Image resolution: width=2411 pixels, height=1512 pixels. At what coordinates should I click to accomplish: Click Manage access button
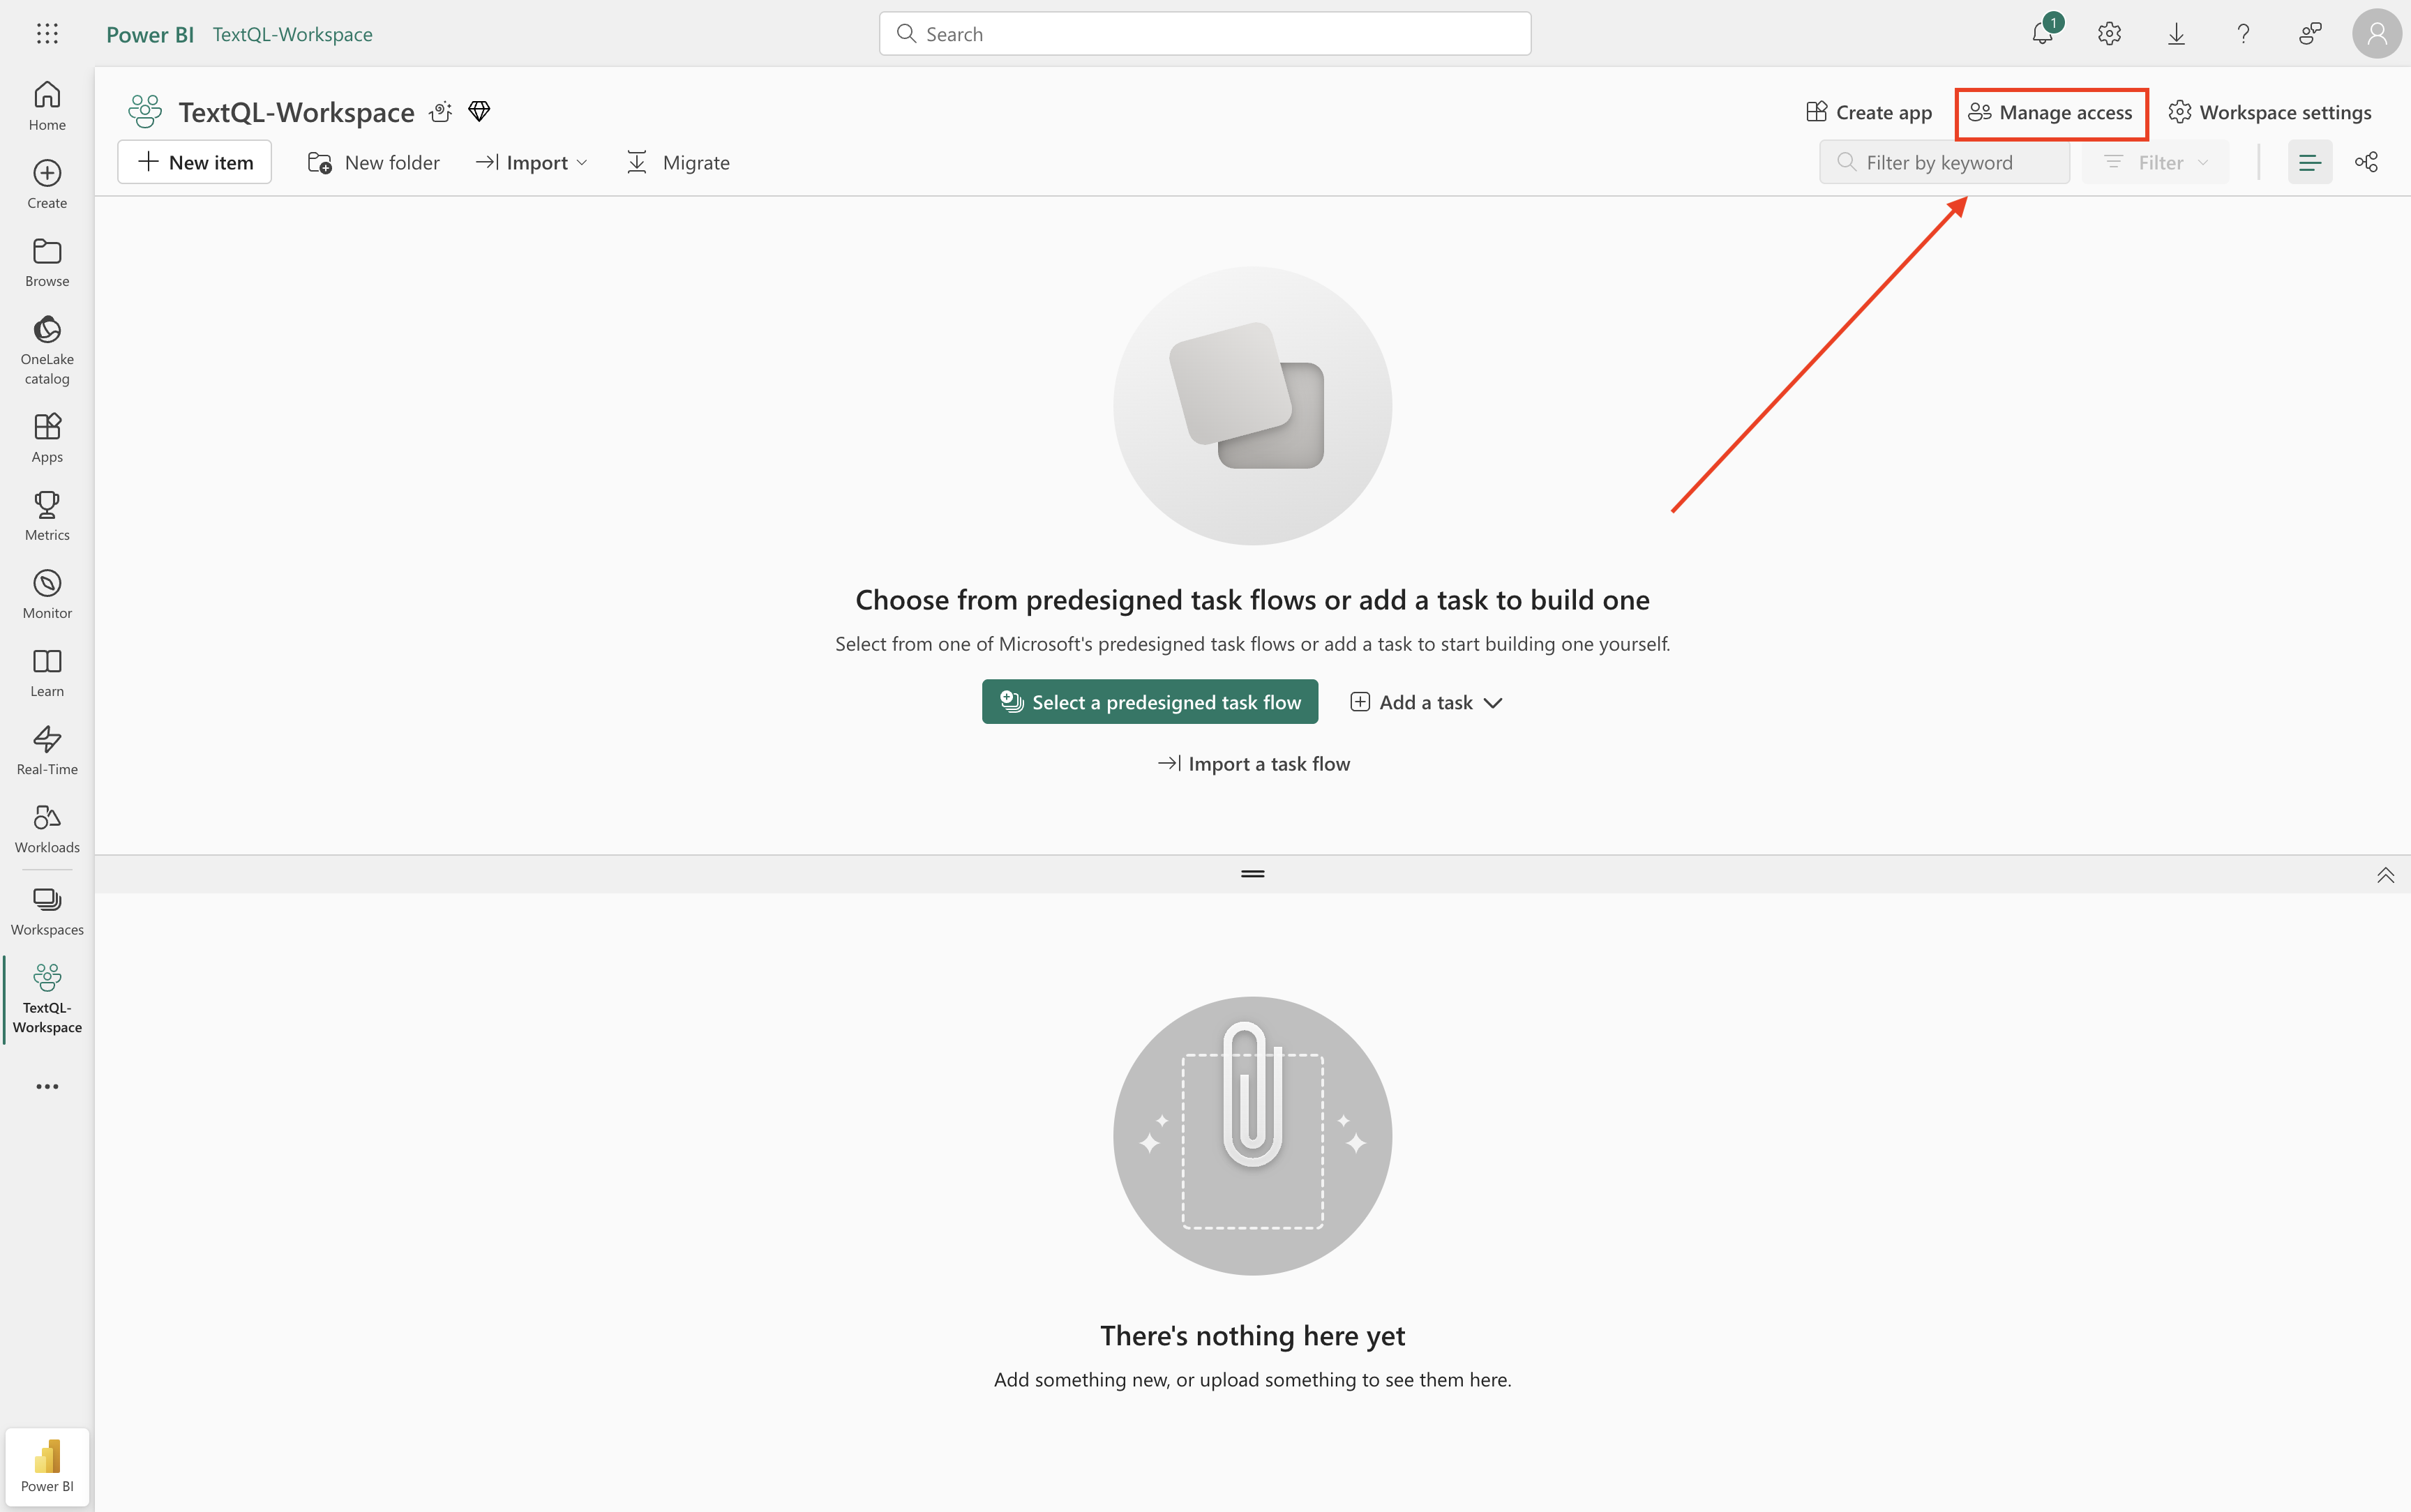point(2051,112)
